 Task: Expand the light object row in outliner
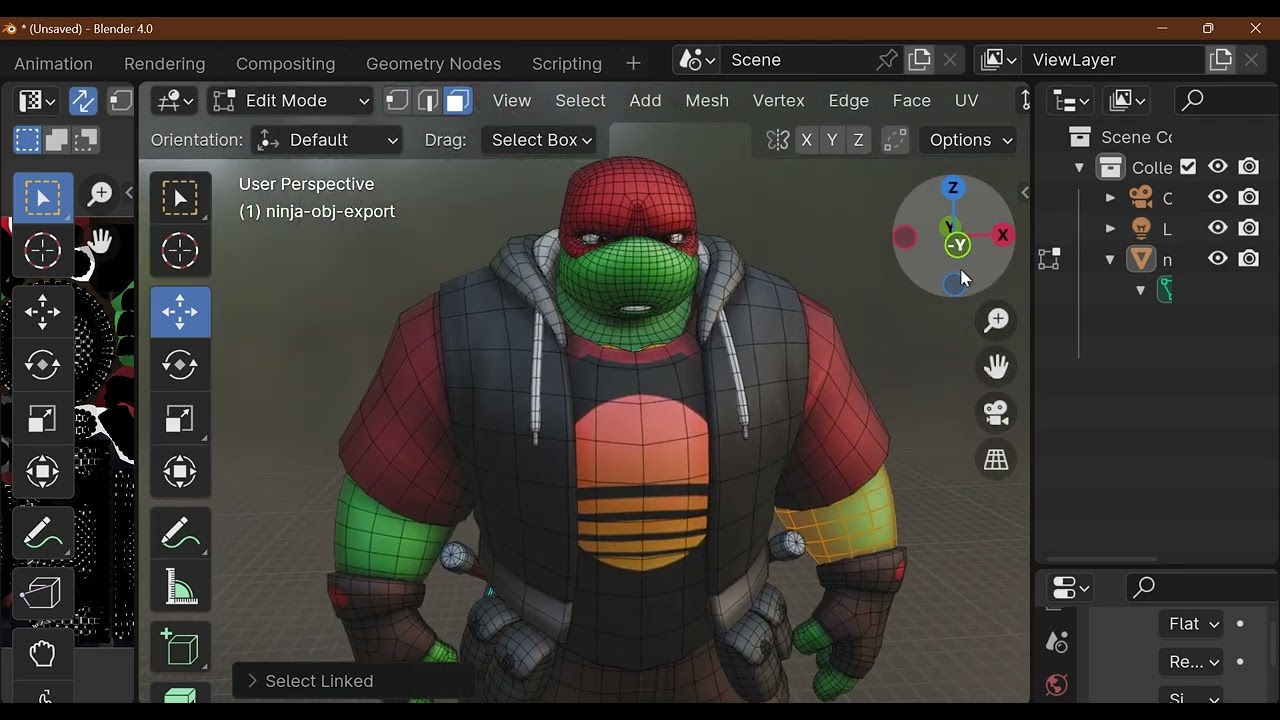click(x=1110, y=229)
